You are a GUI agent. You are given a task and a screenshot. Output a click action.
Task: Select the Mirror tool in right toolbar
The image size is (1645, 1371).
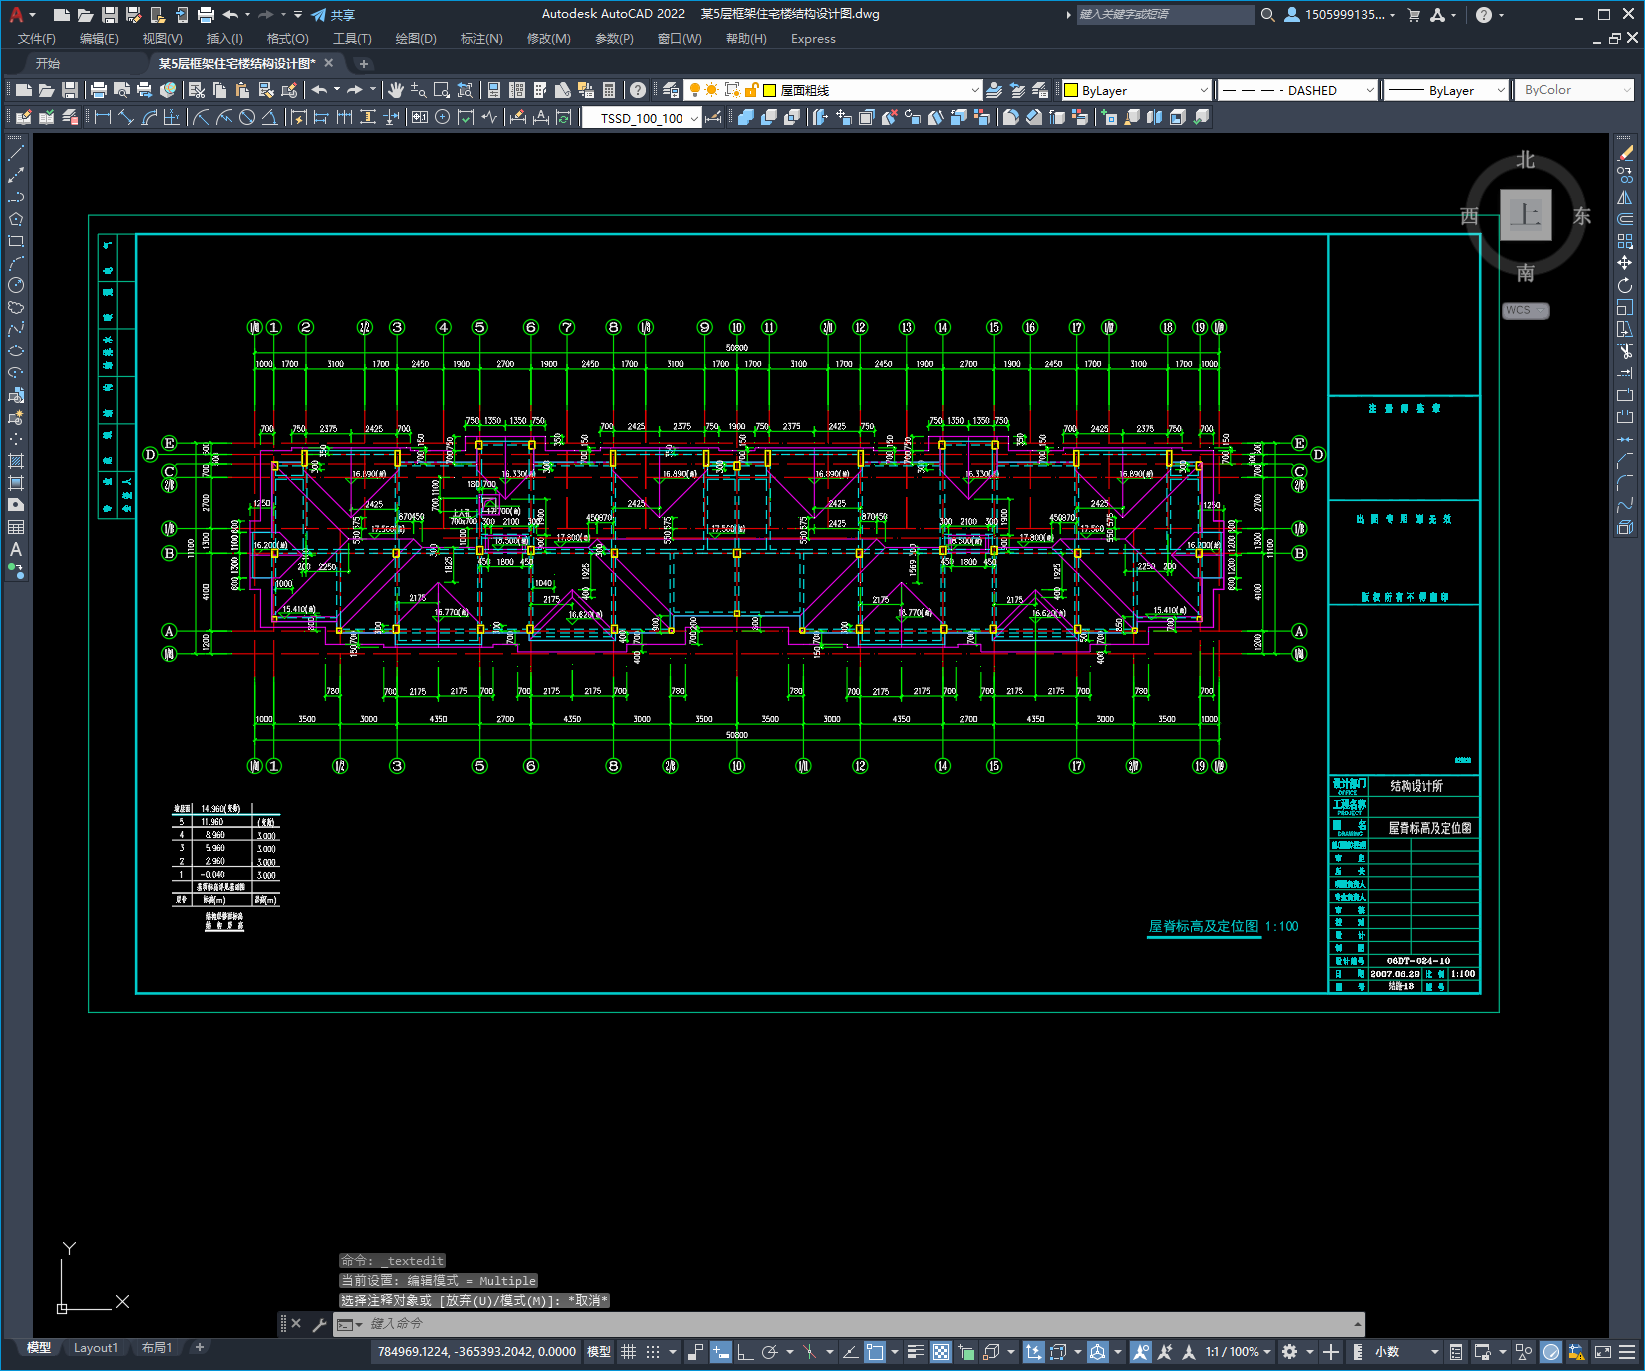[1625, 197]
